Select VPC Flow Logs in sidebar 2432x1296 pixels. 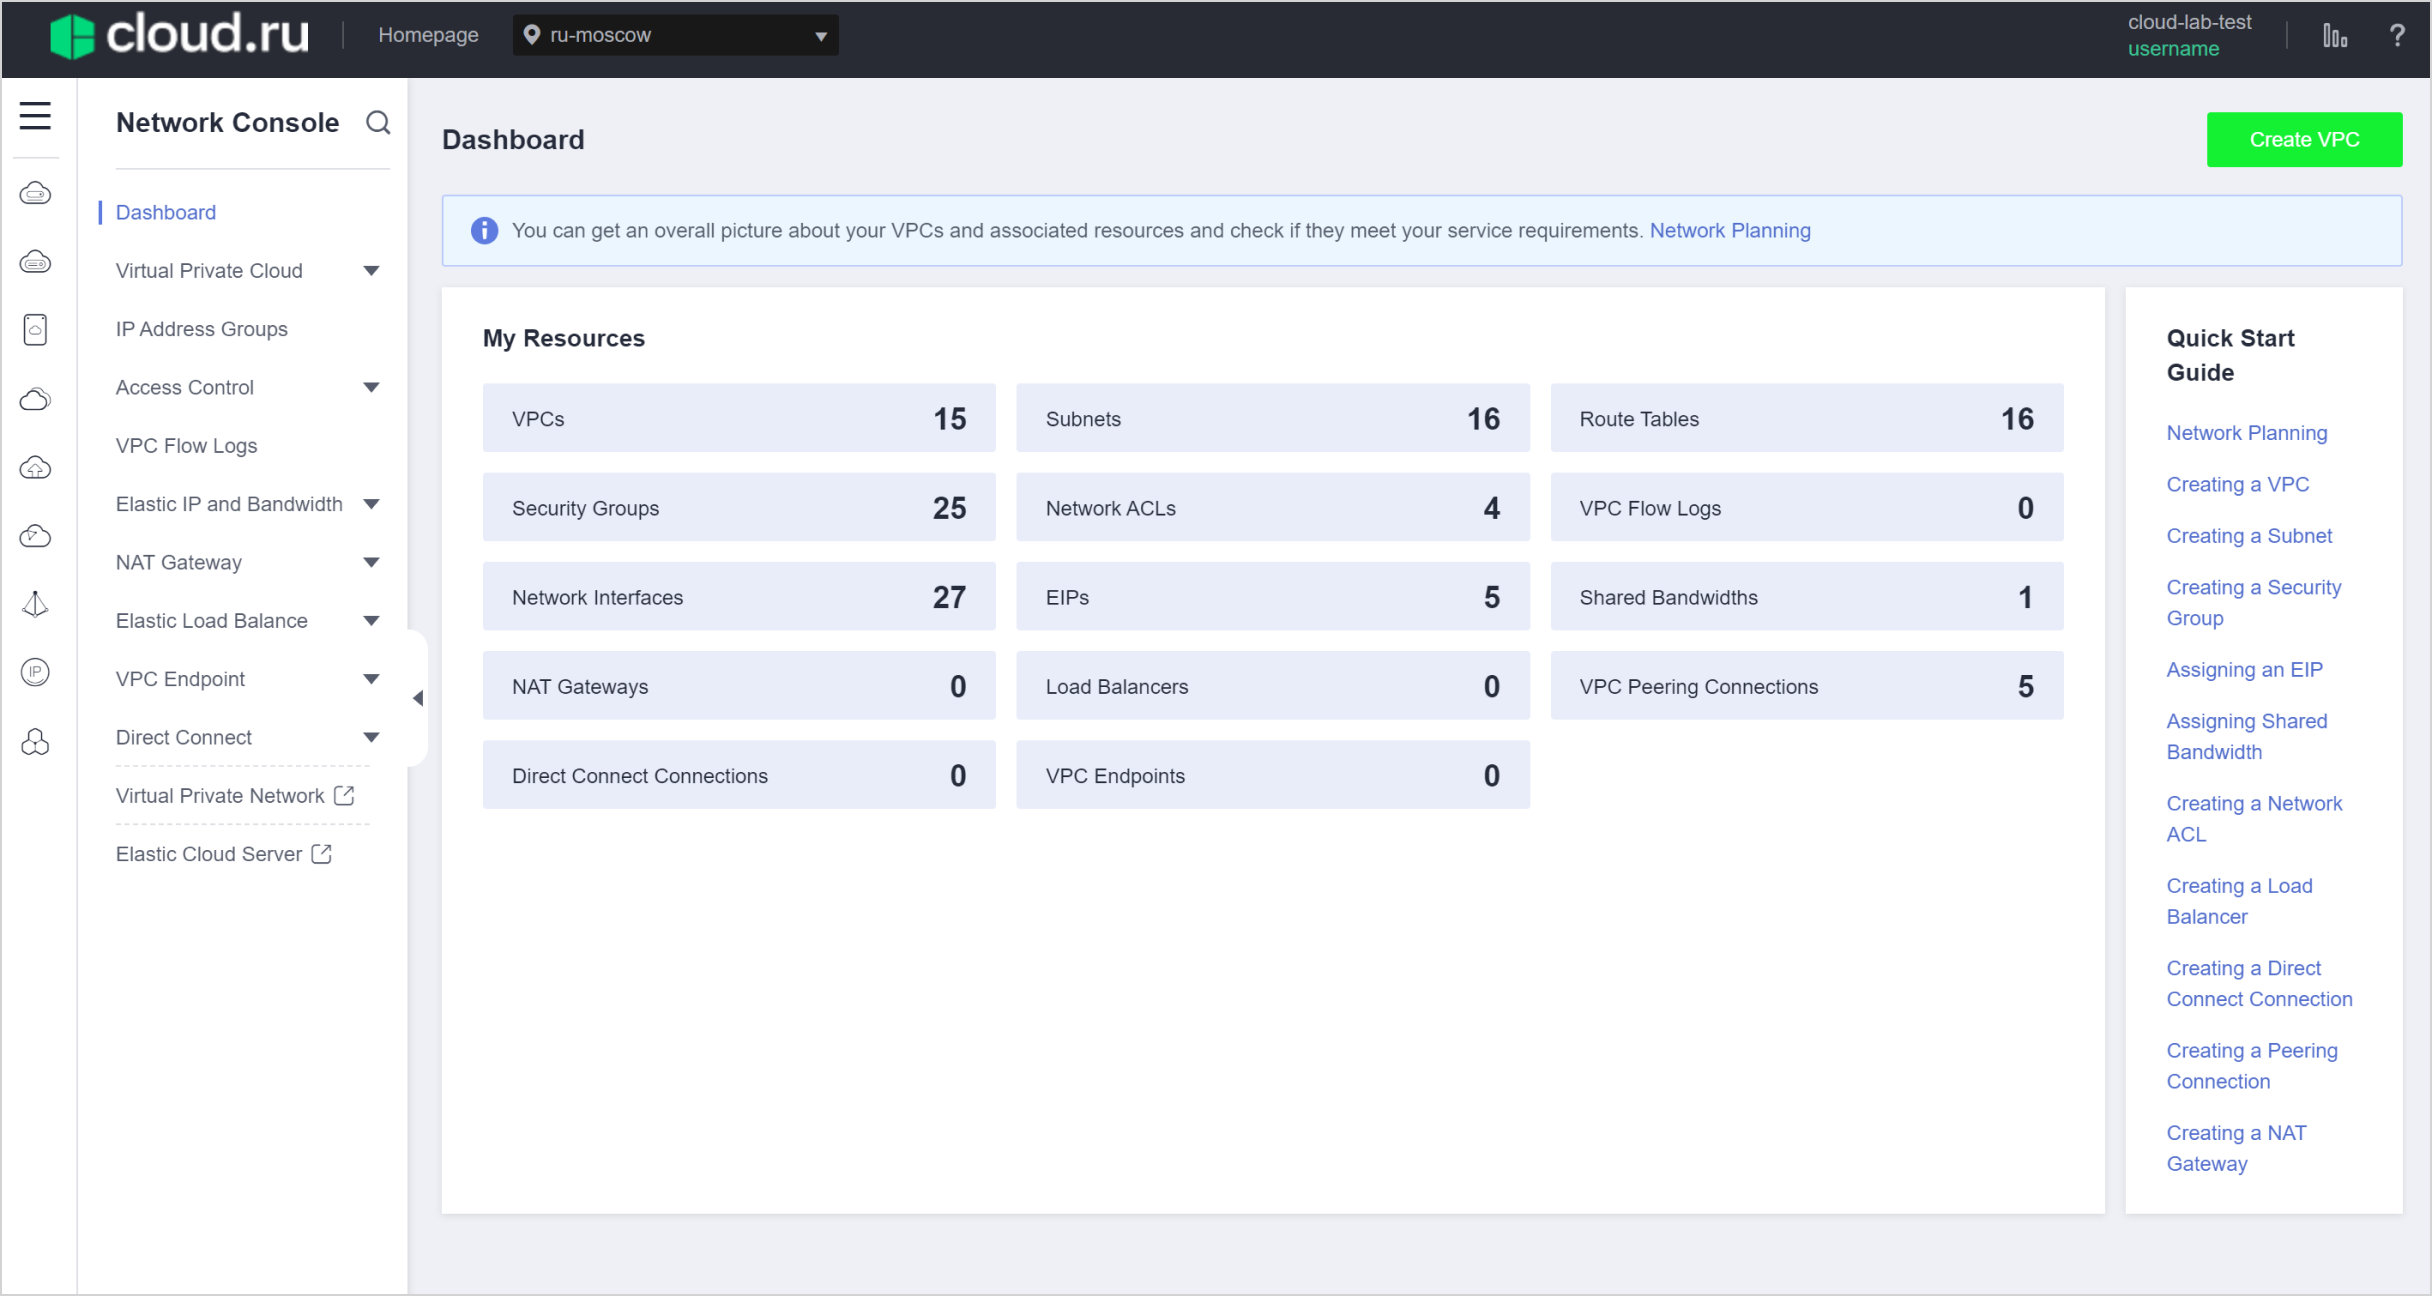tap(186, 446)
